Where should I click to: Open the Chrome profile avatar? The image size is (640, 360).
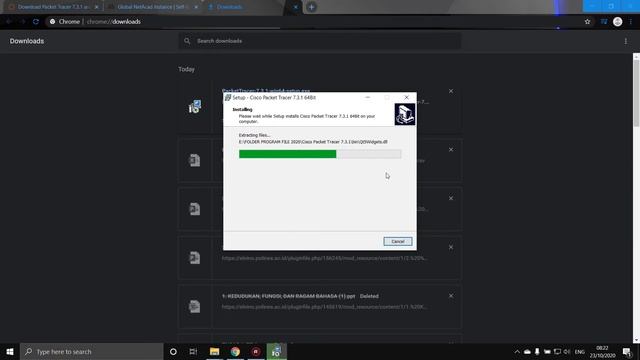pos(618,22)
